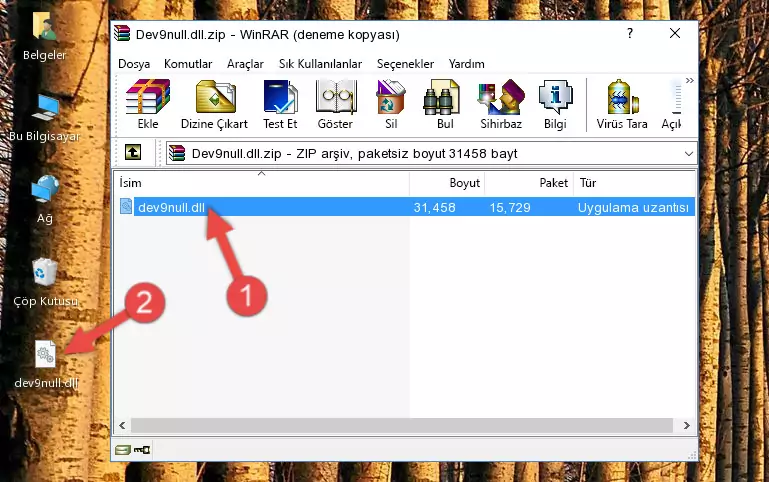Sort by Boyut column header
Viewport: 769px width, 482px height.
tap(447, 183)
